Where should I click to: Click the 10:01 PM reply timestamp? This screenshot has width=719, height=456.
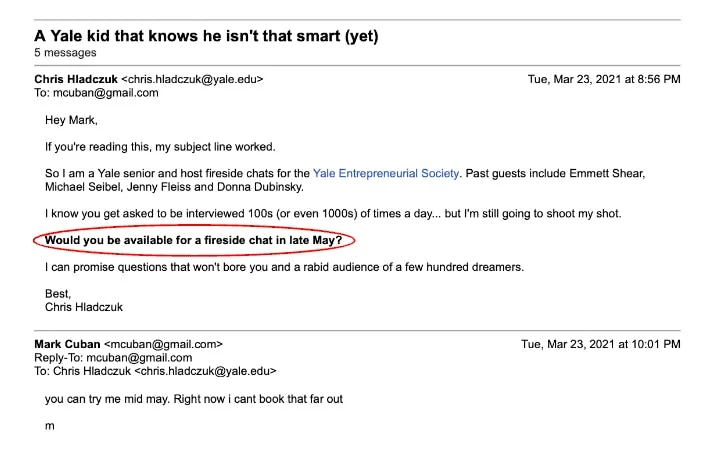coord(600,344)
